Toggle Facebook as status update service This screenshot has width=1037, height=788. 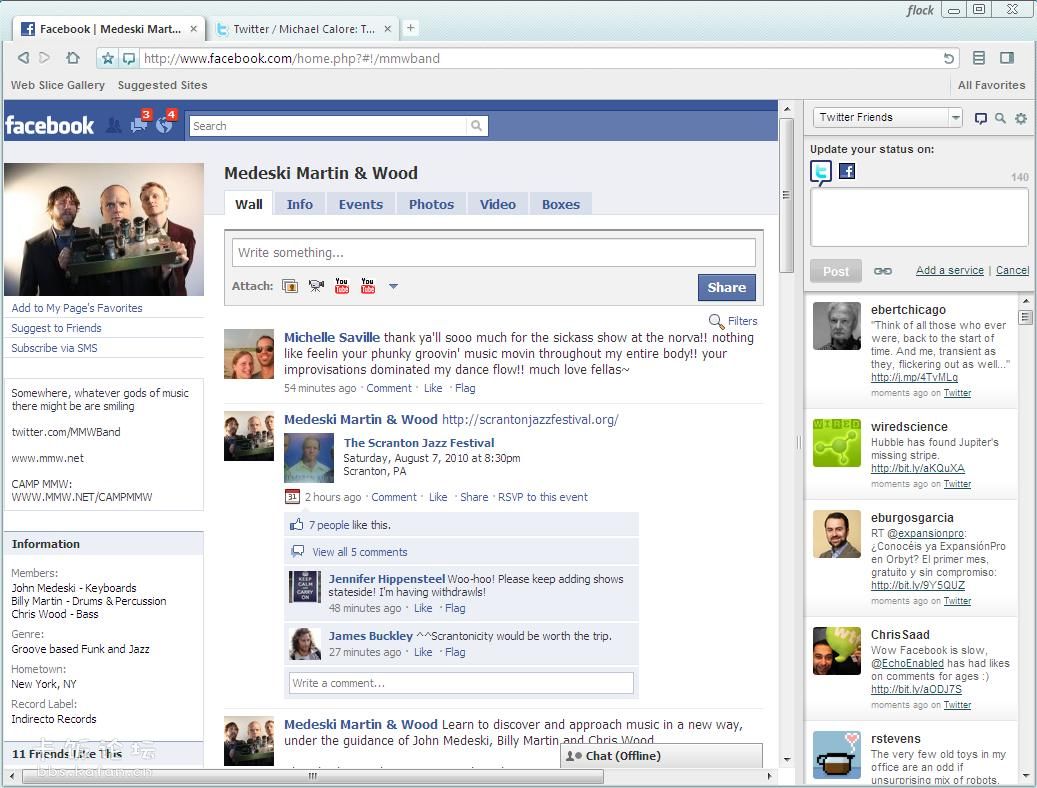point(847,171)
